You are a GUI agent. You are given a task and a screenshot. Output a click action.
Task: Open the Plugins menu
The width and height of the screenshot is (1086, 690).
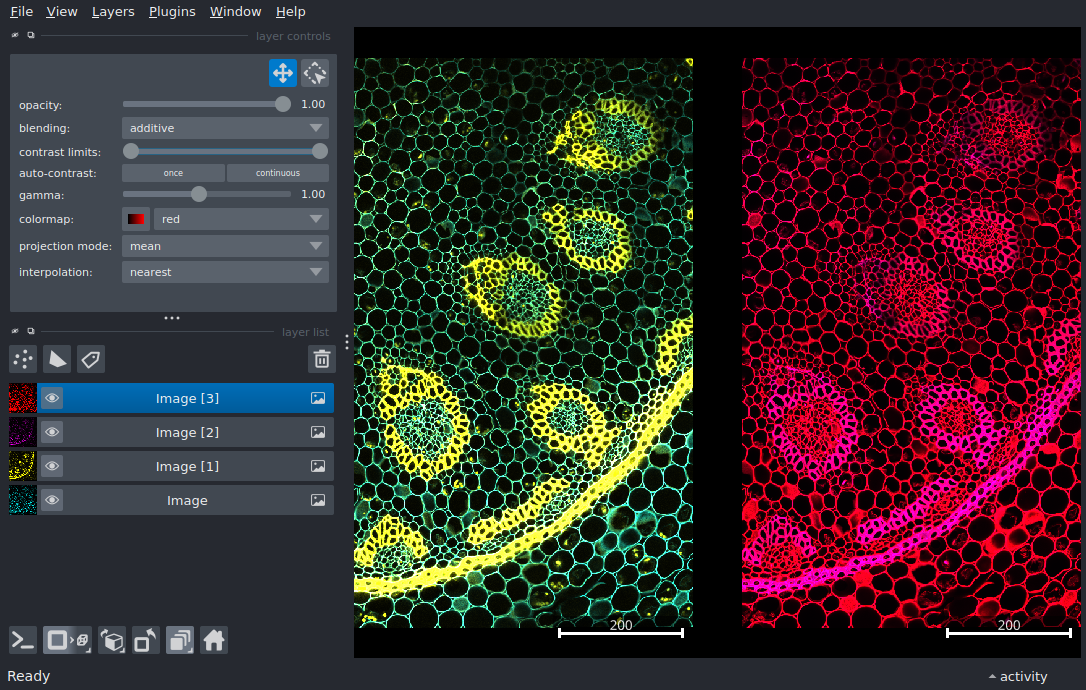point(171,12)
